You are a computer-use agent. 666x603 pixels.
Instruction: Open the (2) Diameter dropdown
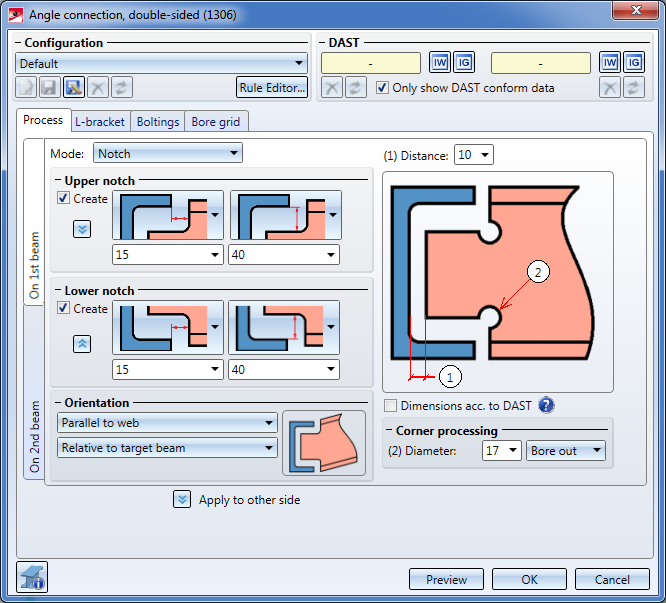502,451
